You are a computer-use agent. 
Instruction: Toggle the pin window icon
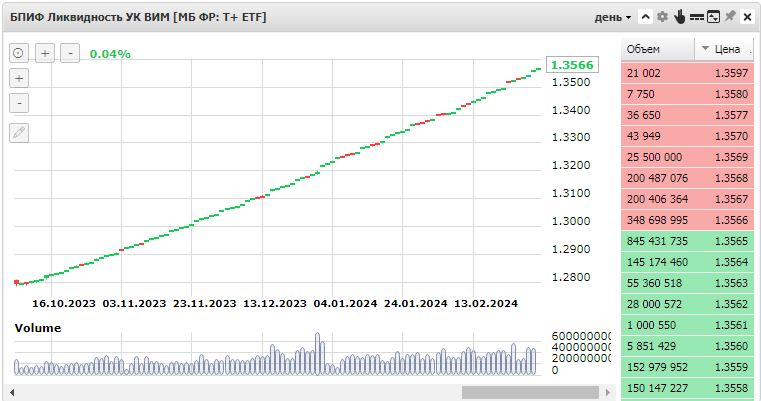tap(730, 17)
